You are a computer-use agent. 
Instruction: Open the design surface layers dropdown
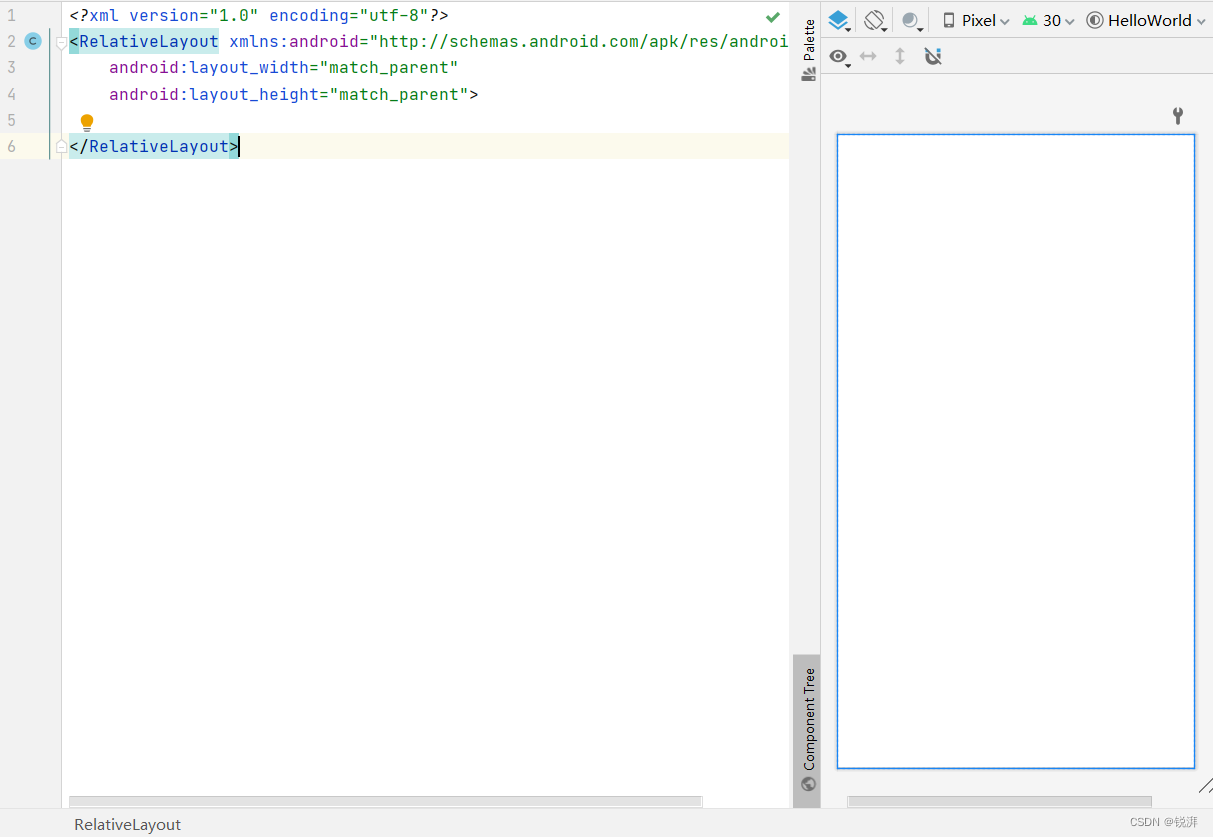pyautogui.click(x=840, y=20)
